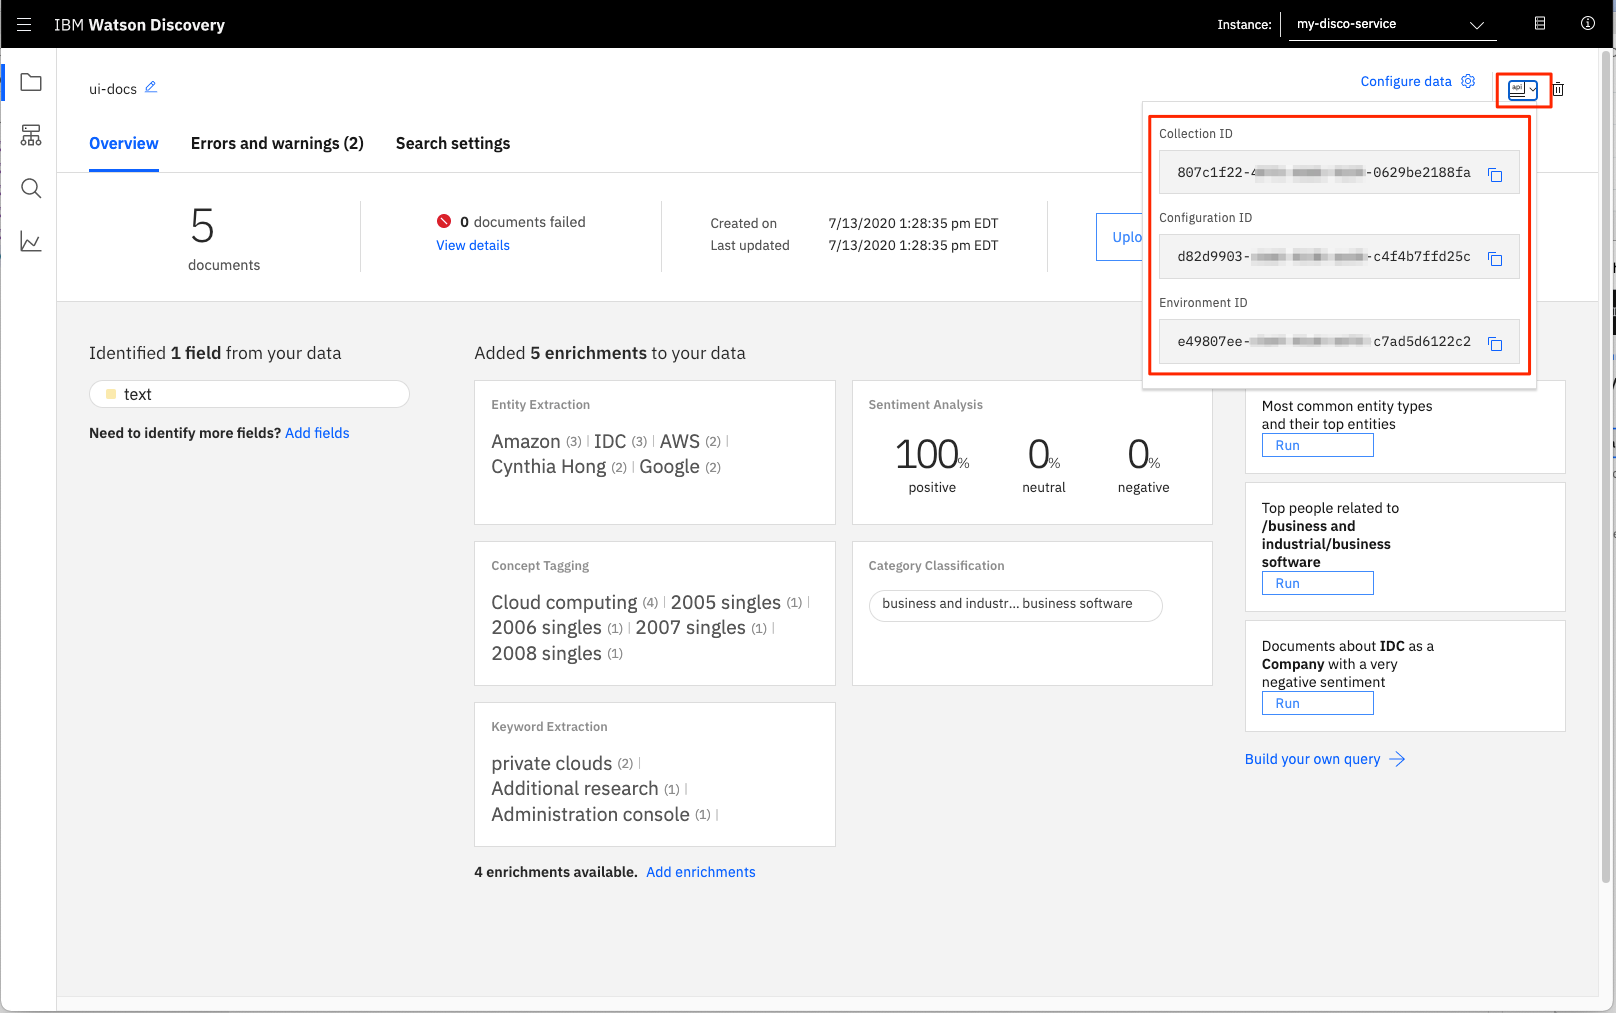Open the schema hierarchy icon in sidebar
The image size is (1616, 1013).
pyautogui.click(x=31, y=135)
